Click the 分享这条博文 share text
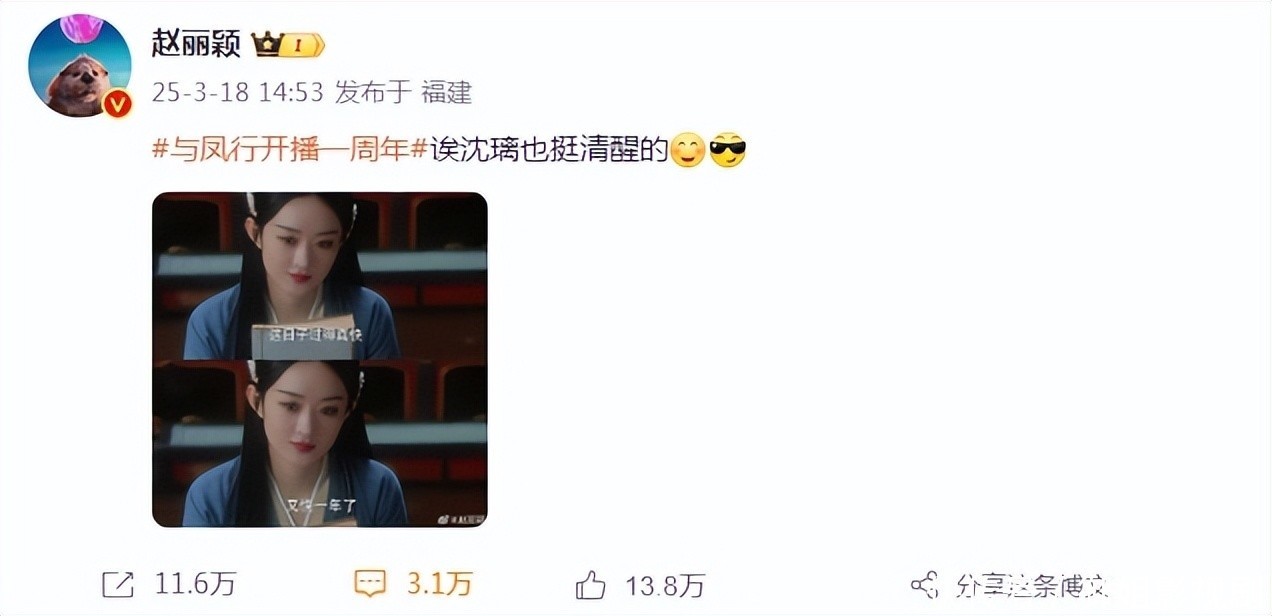This screenshot has height=616, width=1272. [1031, 585]
